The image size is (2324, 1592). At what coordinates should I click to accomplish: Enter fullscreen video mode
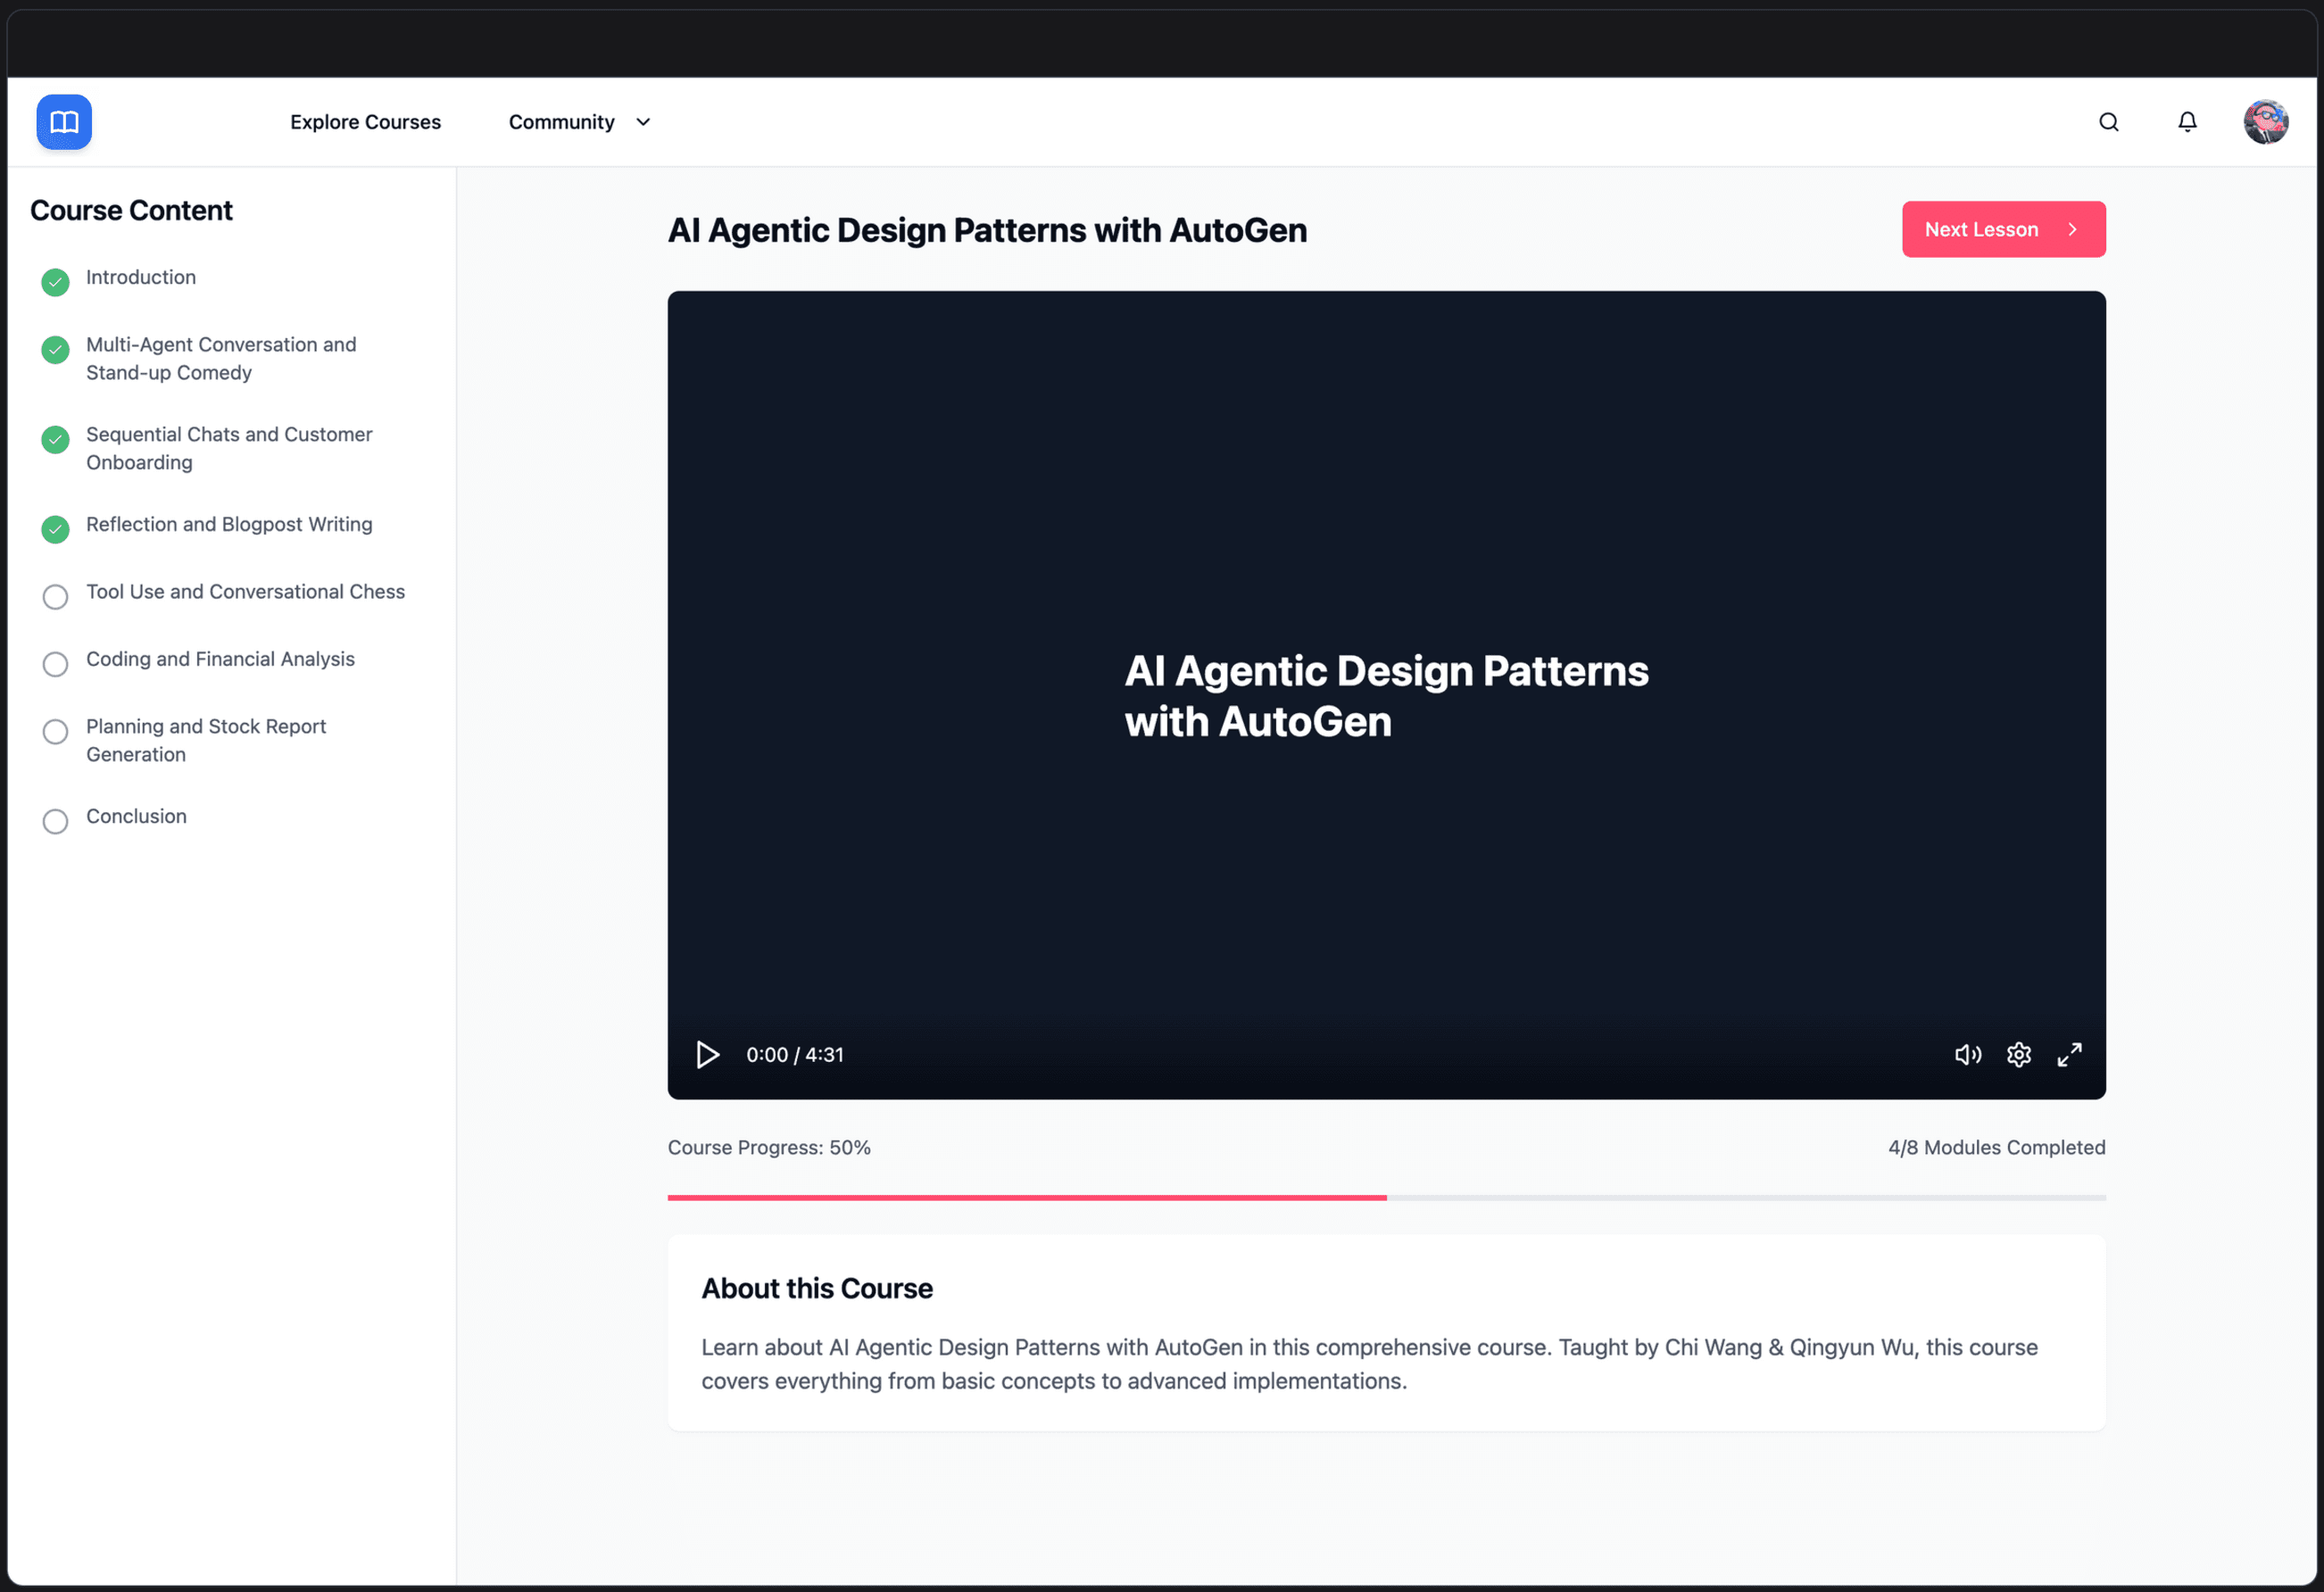tap(2070, 1055)
